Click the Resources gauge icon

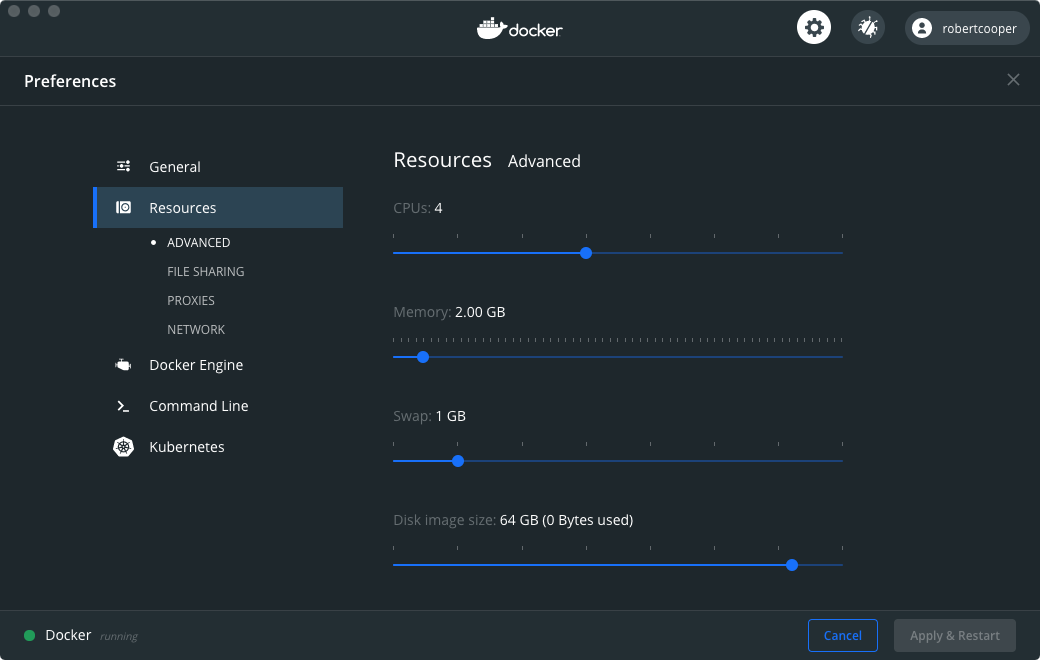click(123, 207)
